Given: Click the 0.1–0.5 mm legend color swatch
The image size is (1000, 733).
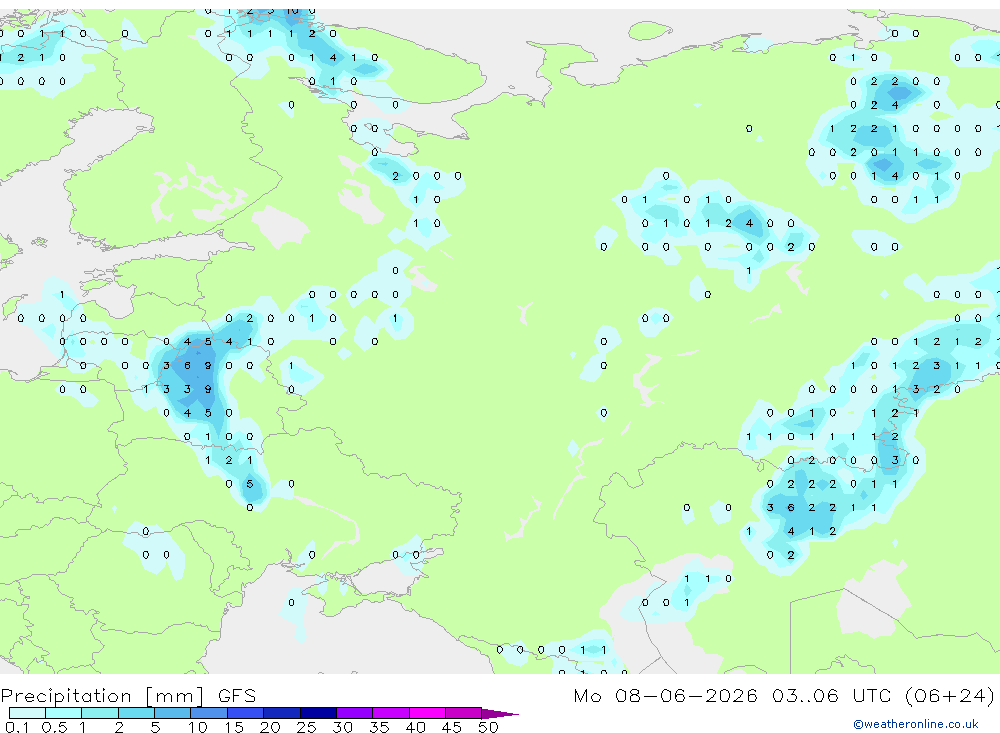Looking at the screenshot, I should 27,713.
